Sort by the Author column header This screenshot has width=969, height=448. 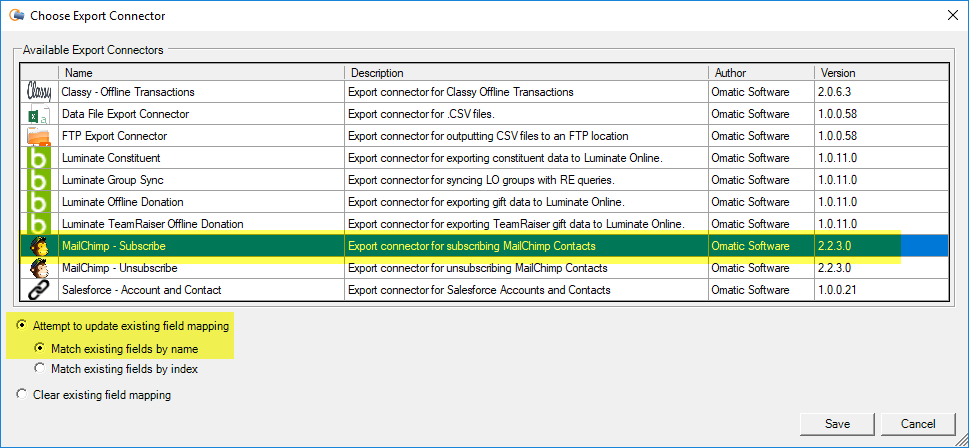tap(761, 72)
